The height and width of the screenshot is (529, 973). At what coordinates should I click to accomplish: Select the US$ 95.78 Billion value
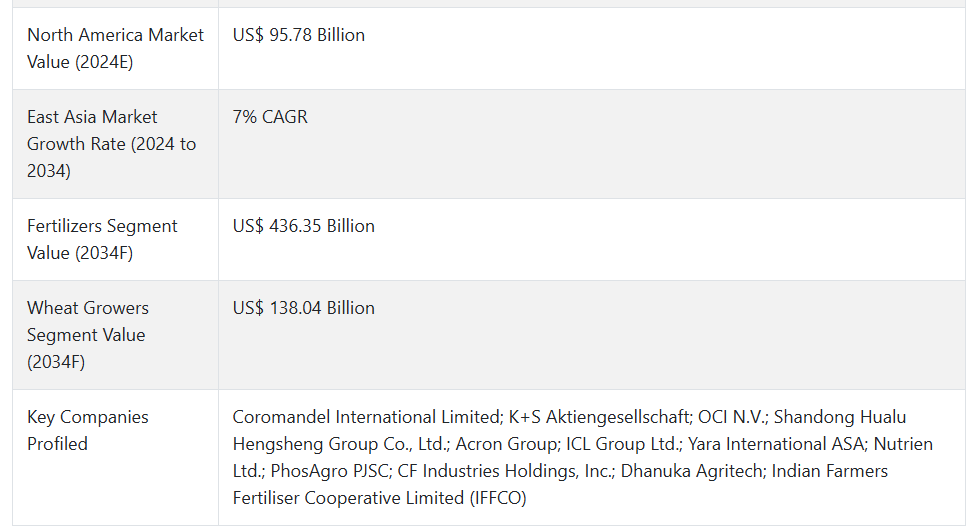click(x=298, y=35)
